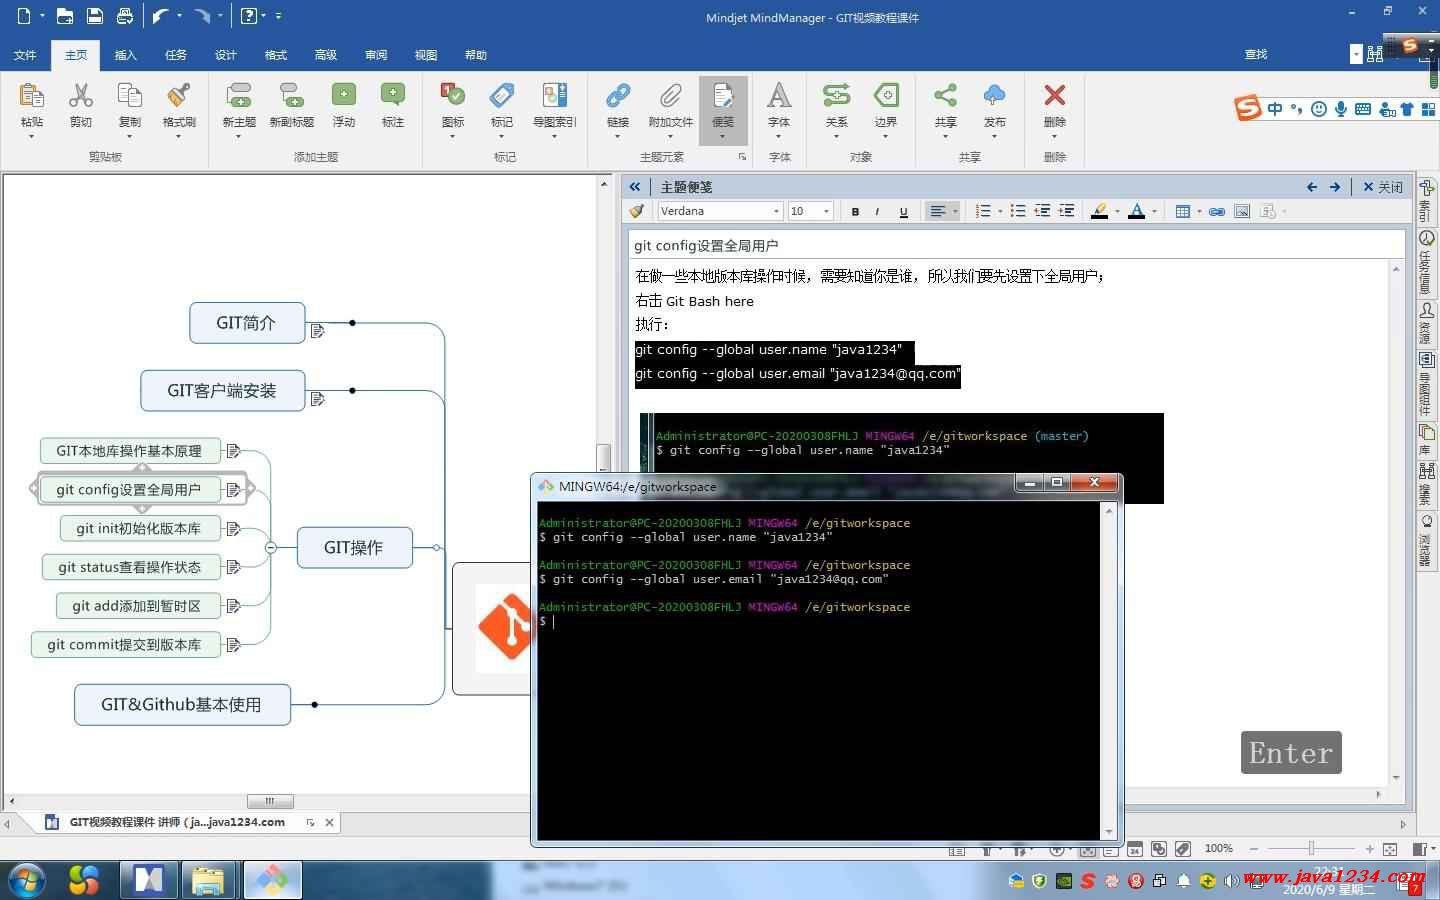Click the notes vertical scrollbar down arrow

1396,777
